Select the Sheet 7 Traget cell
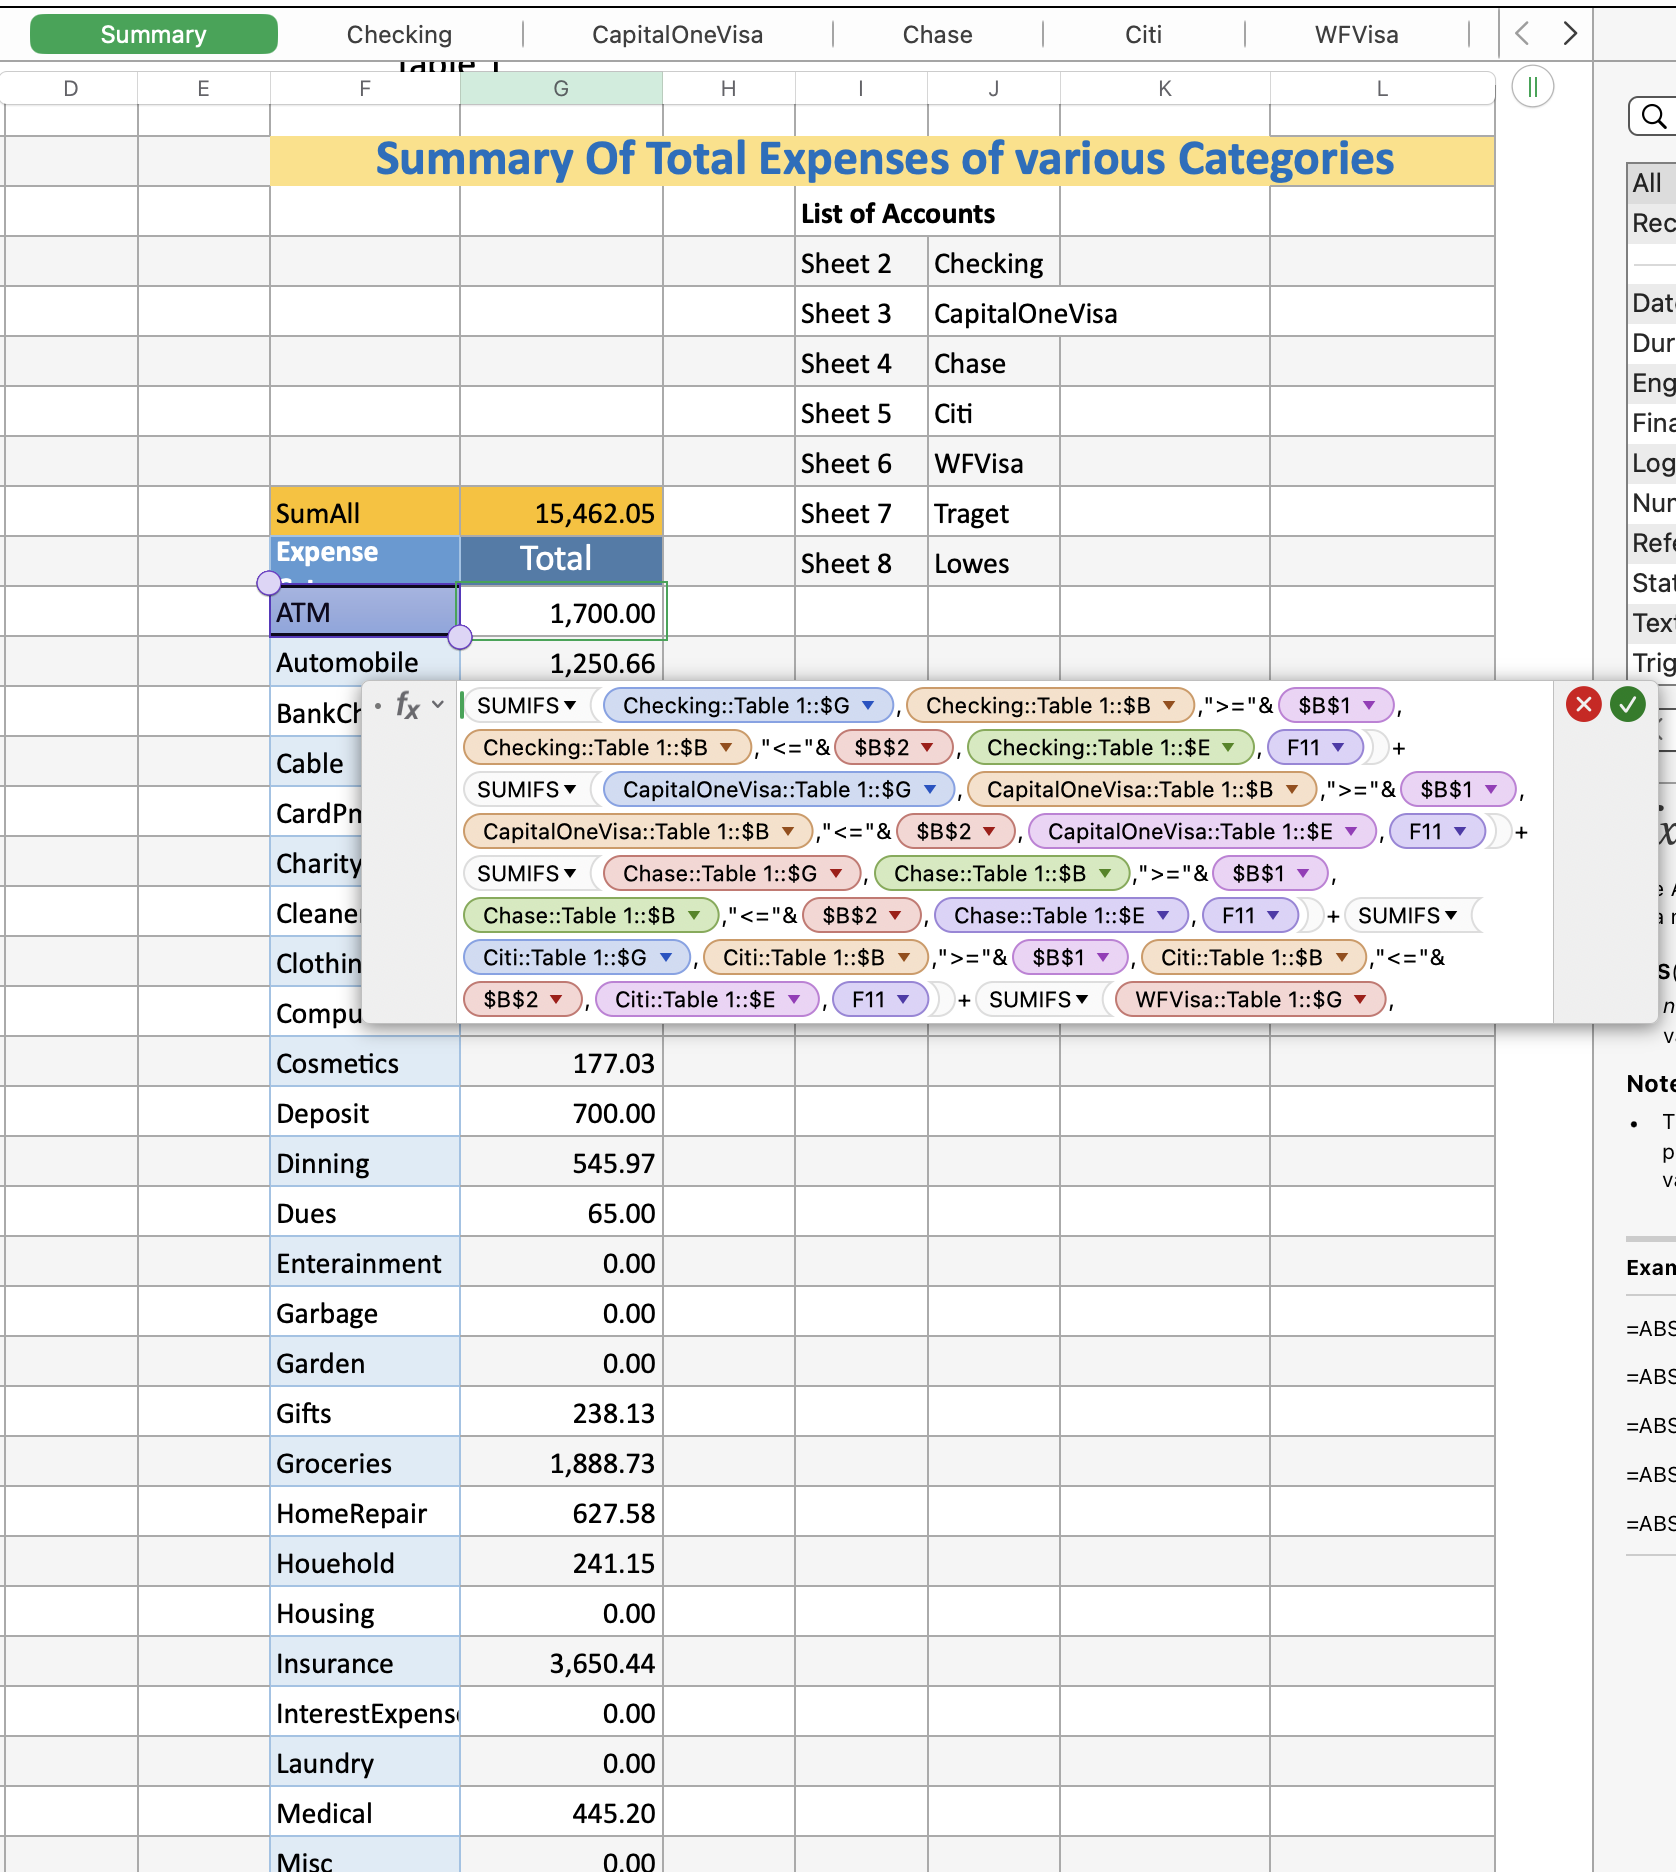 coord(994,512)
